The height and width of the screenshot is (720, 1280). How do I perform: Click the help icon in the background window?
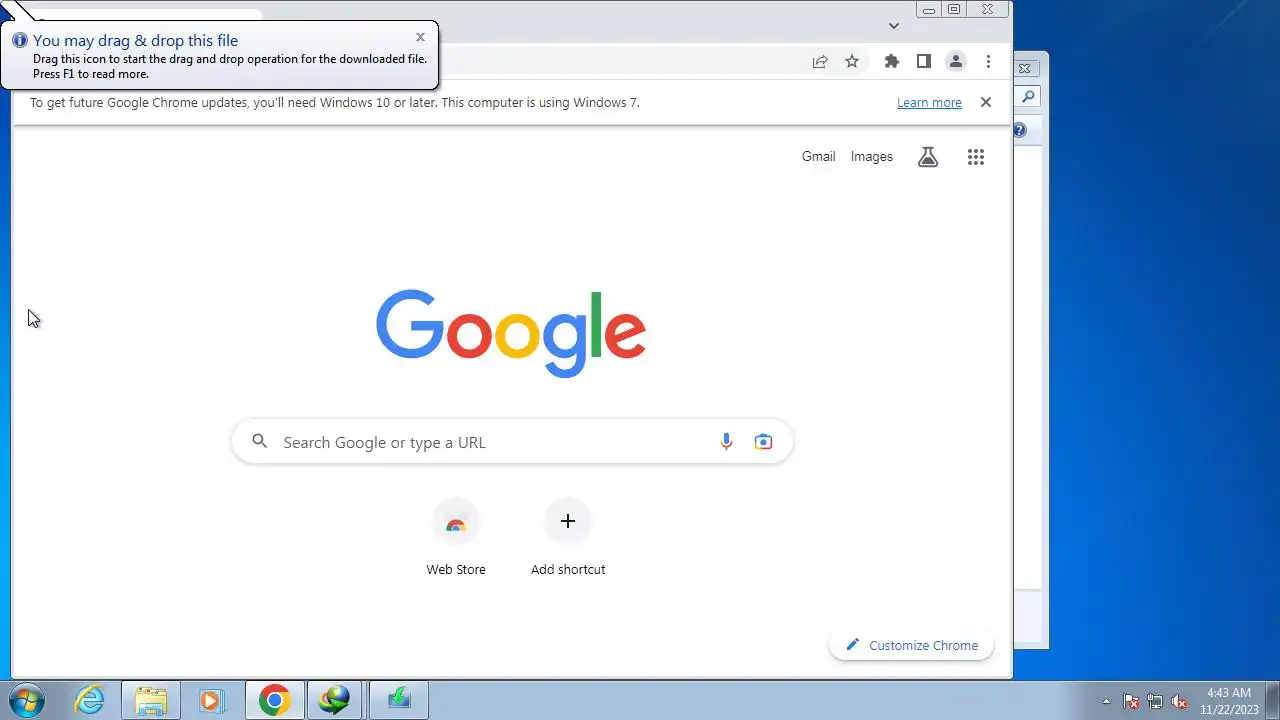[1020, 130]
